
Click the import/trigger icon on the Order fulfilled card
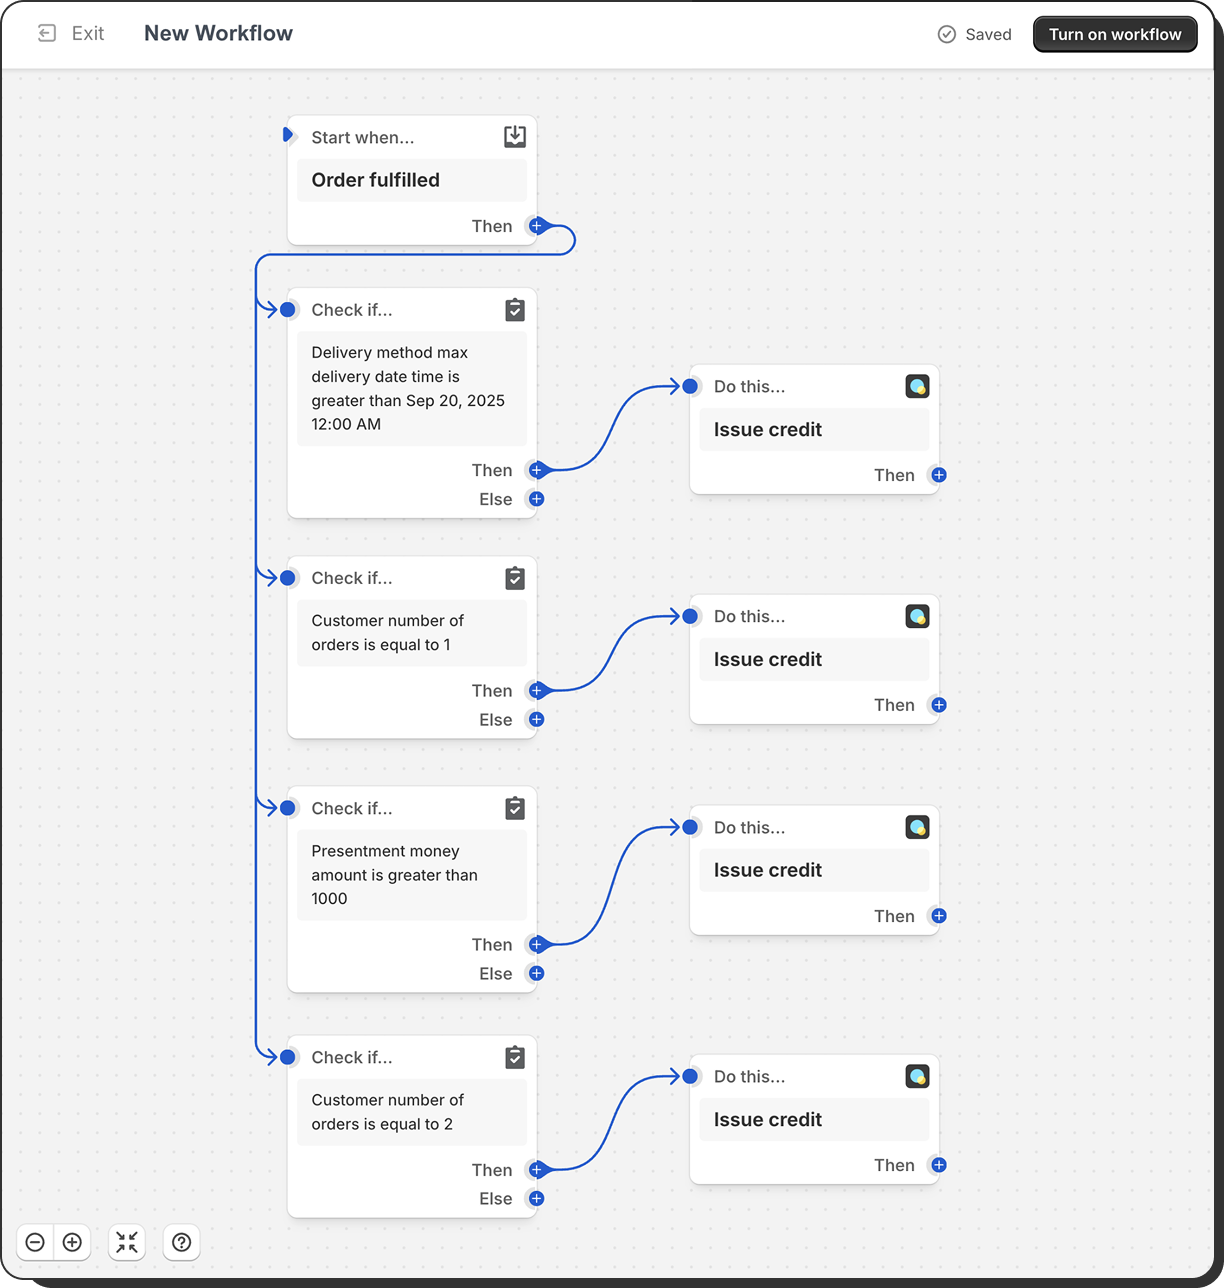coord(514,136)
